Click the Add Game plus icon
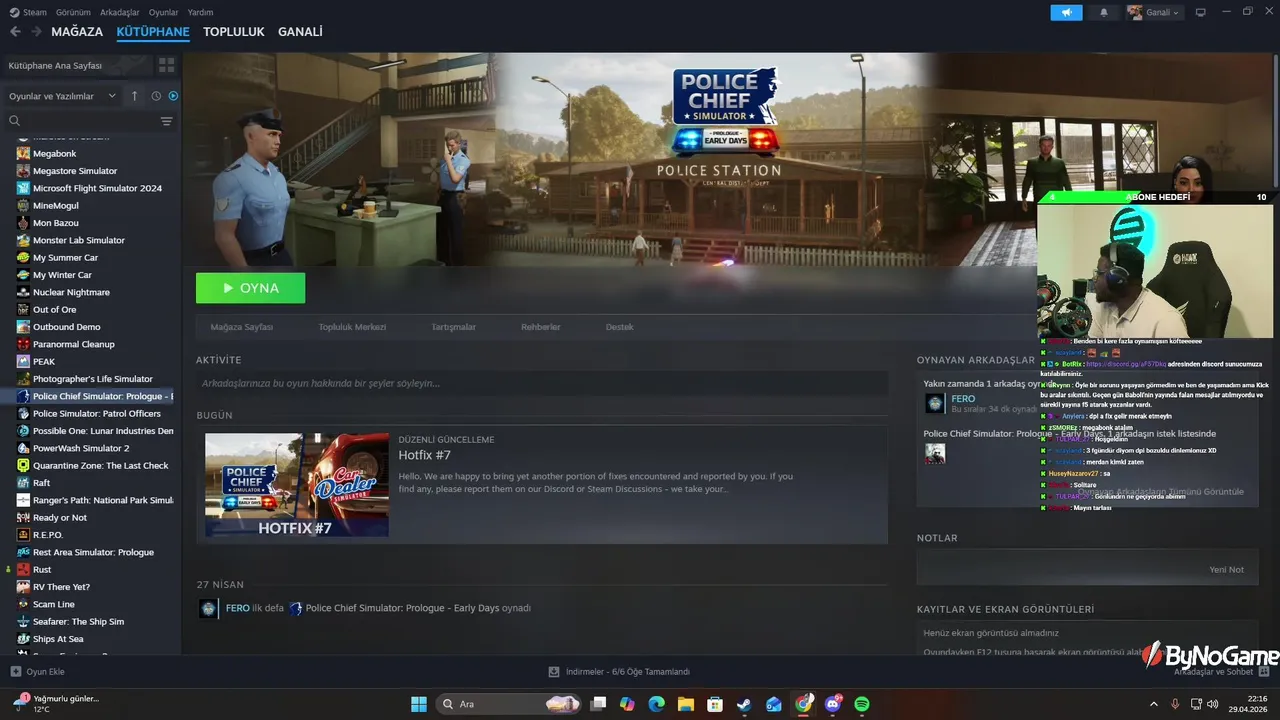 [15, 672]
